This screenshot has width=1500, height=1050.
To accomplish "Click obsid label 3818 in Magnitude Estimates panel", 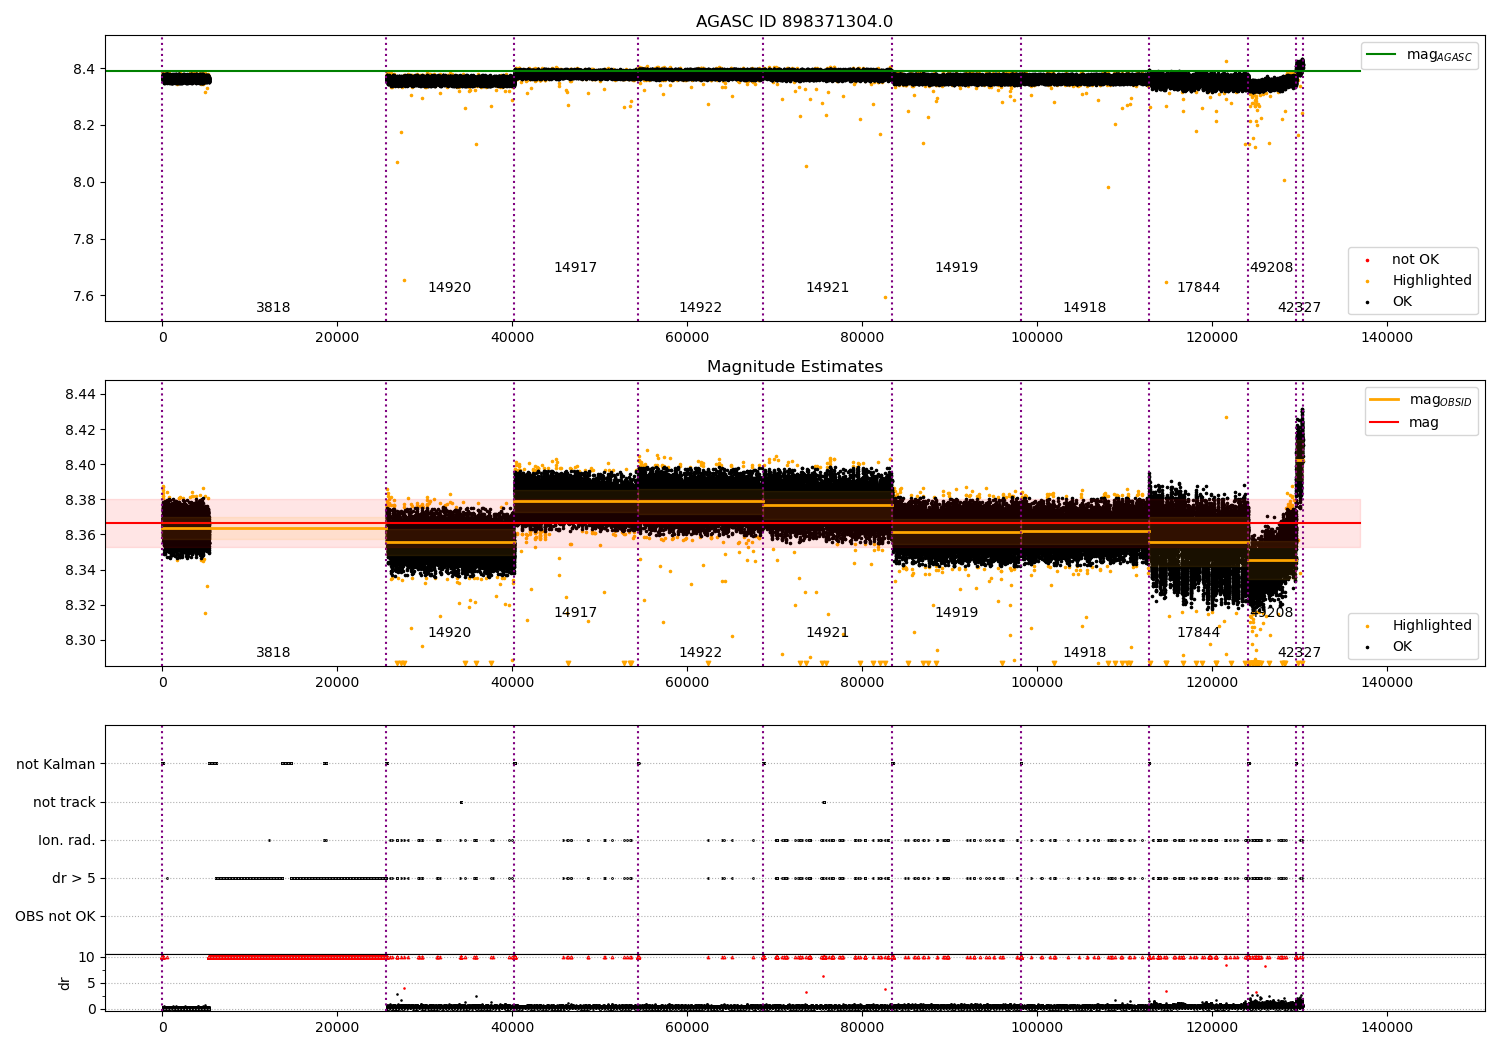I will point(273,653).
